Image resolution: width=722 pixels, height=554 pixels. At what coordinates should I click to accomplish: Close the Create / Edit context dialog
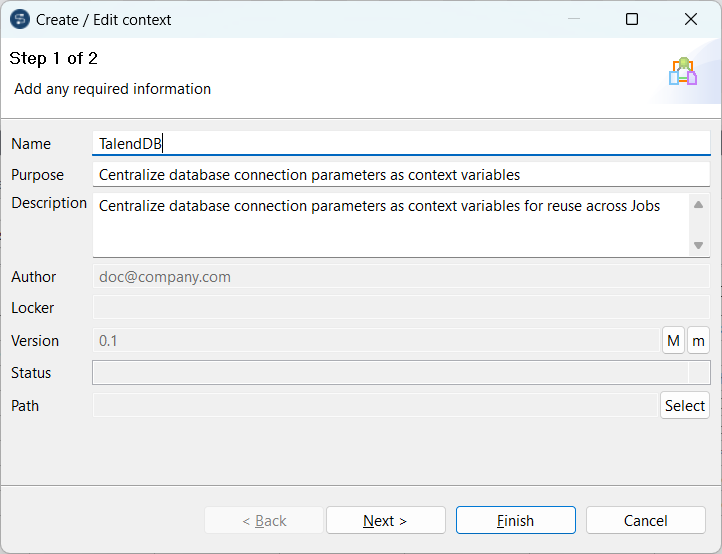click(x=691, y=19)
